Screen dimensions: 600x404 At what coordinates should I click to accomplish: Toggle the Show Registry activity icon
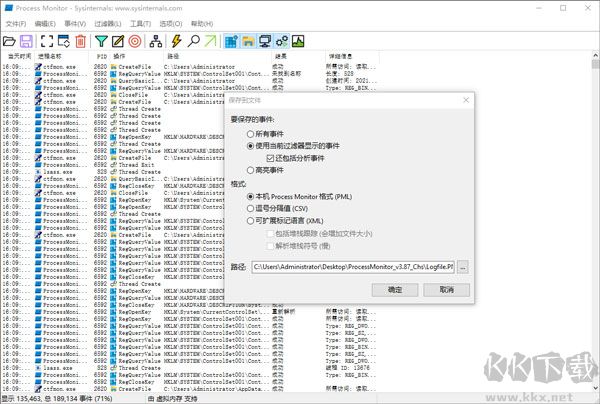coord(231,41)
